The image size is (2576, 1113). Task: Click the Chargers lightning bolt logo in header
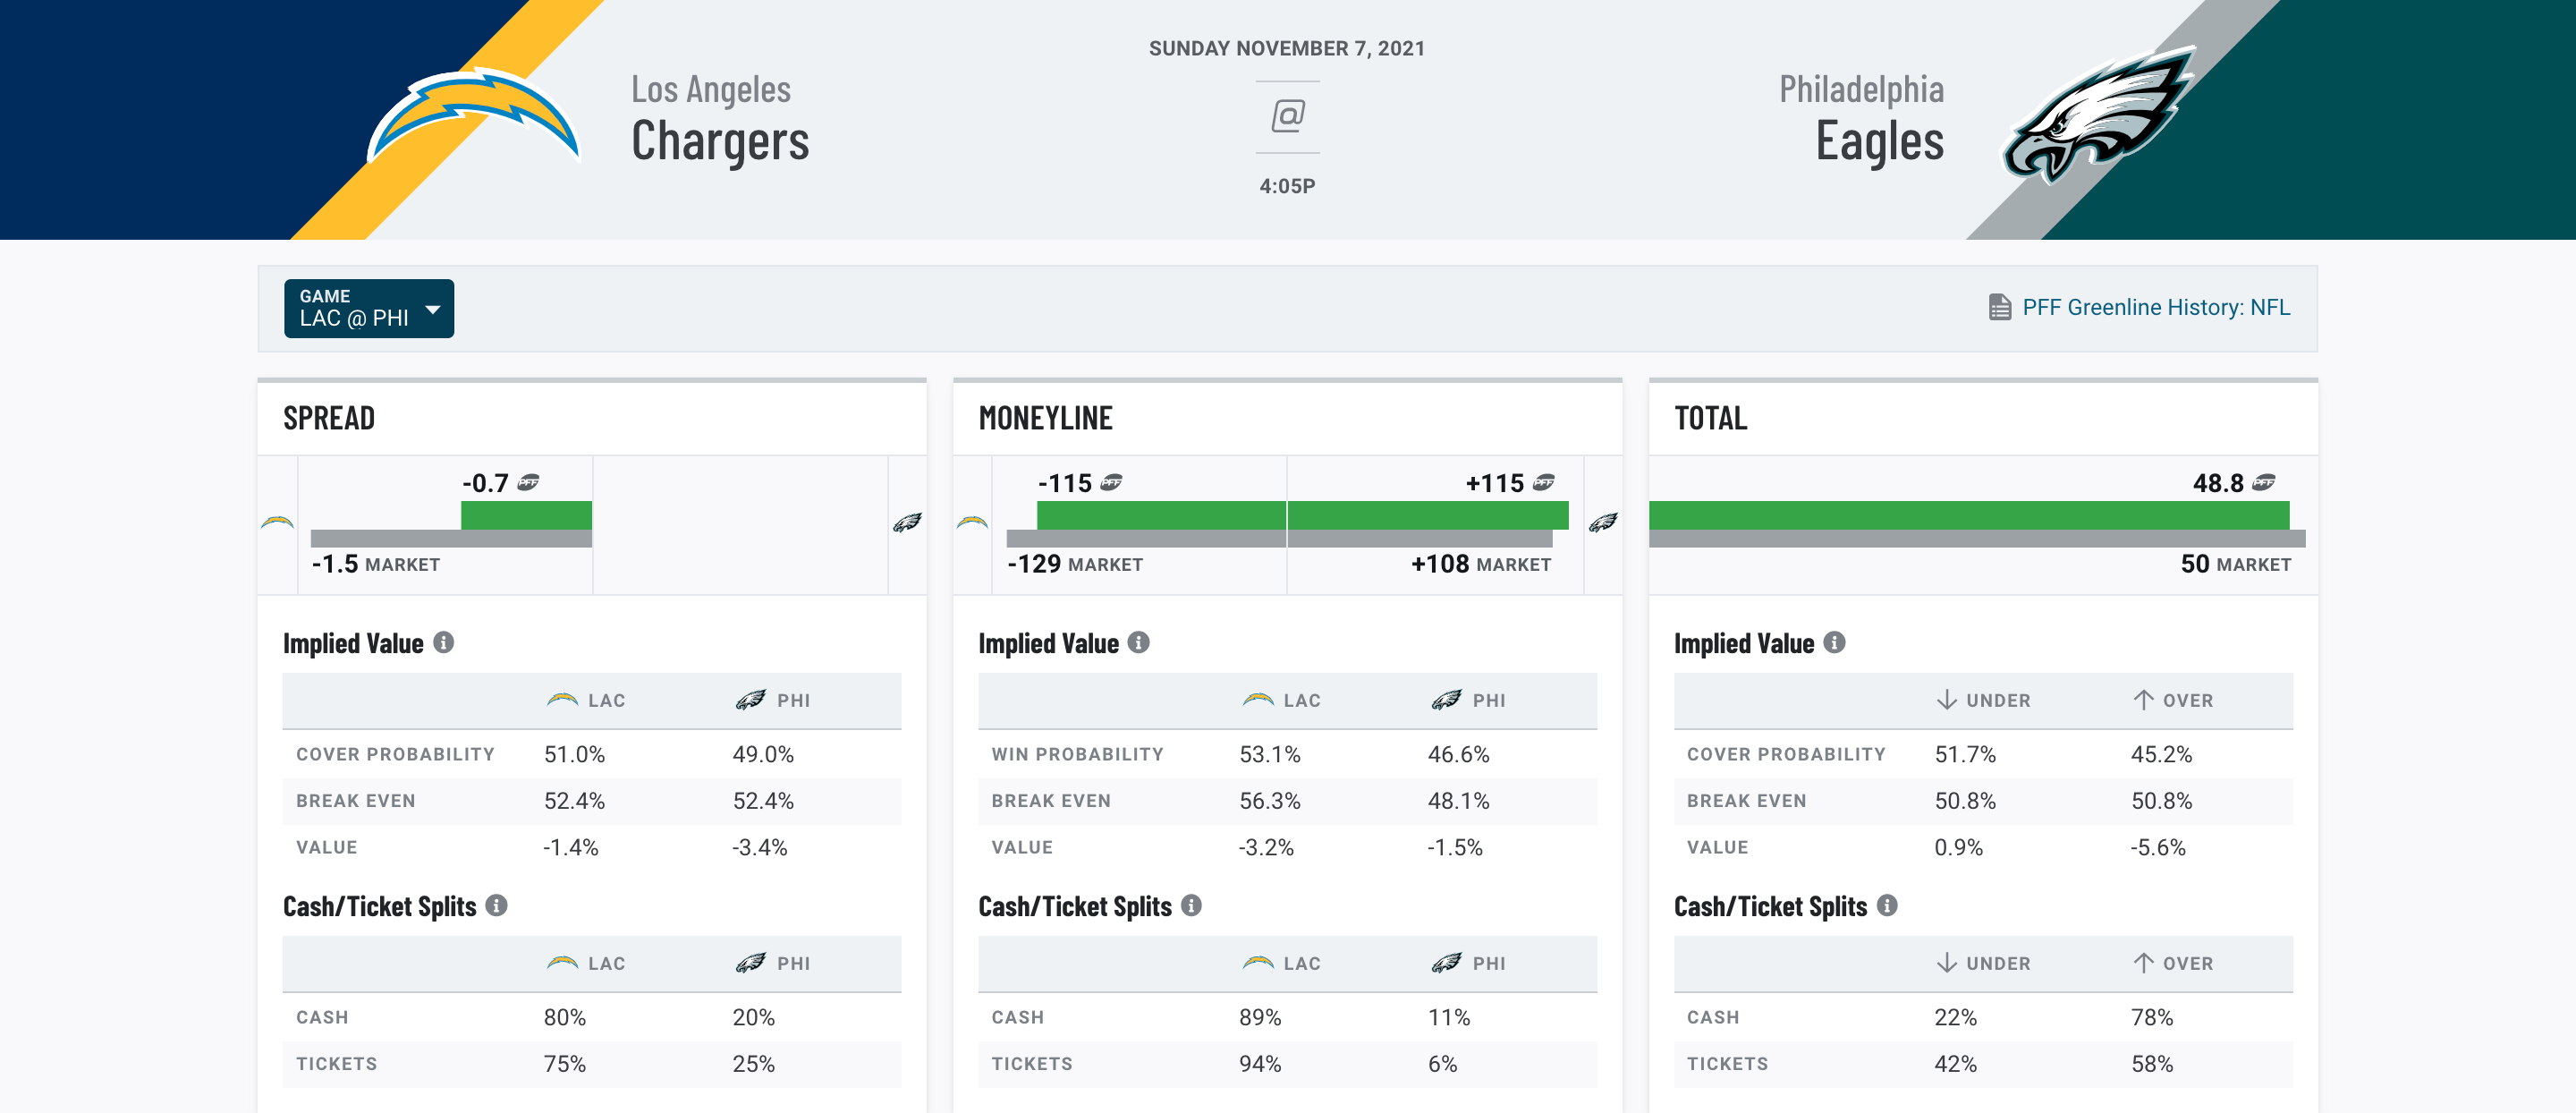[473, 116]
